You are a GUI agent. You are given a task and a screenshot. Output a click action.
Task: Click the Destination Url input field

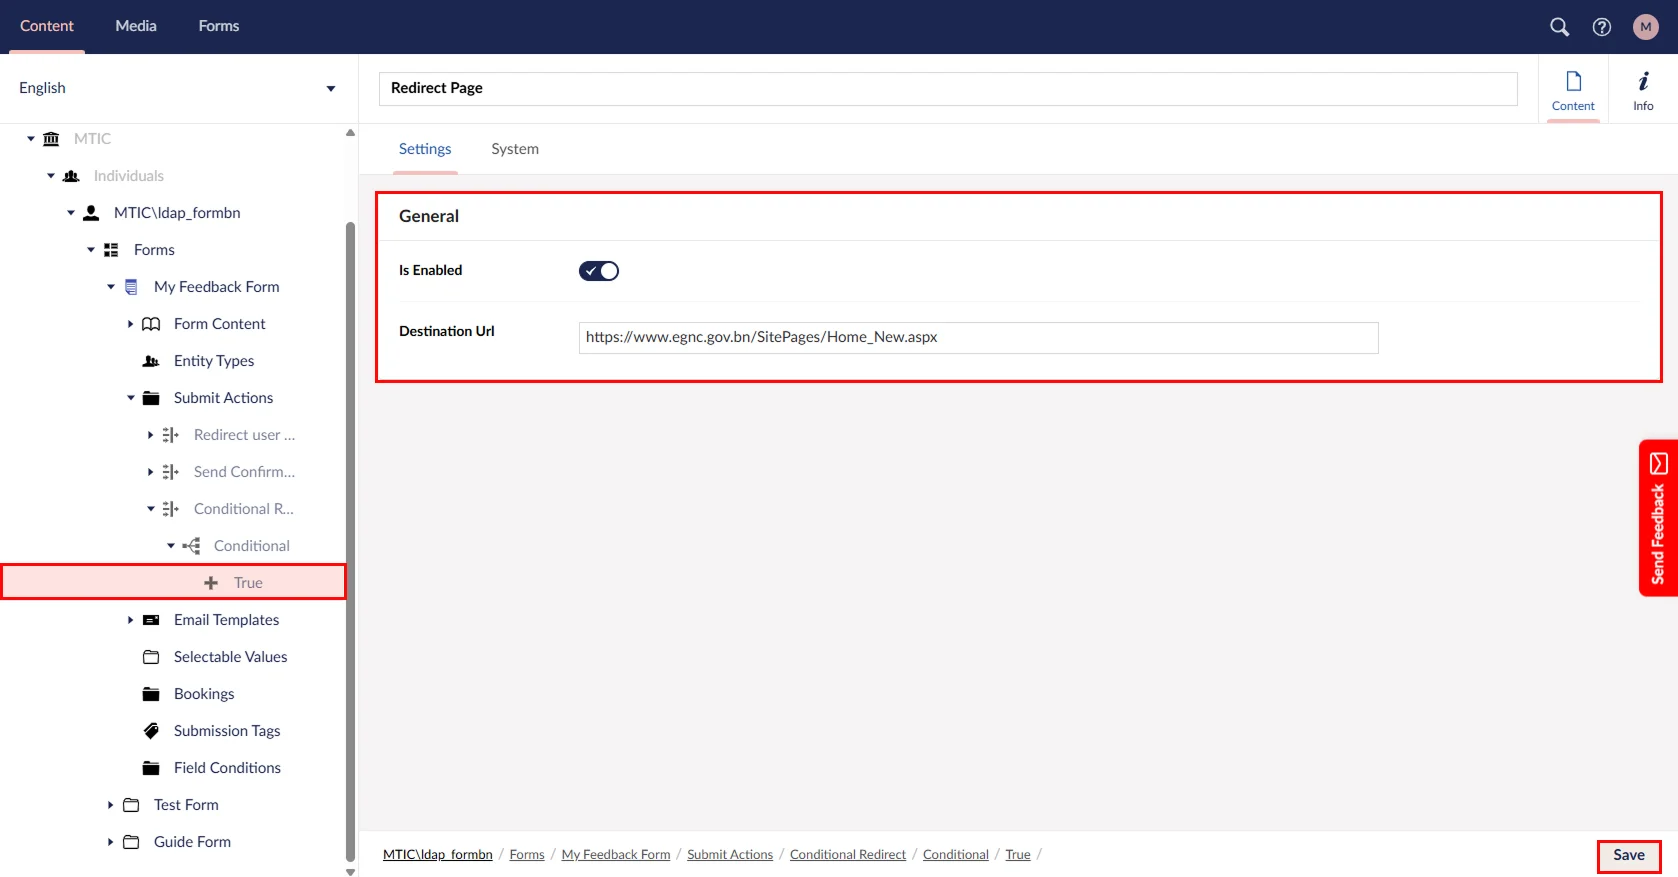coord(978,338)
